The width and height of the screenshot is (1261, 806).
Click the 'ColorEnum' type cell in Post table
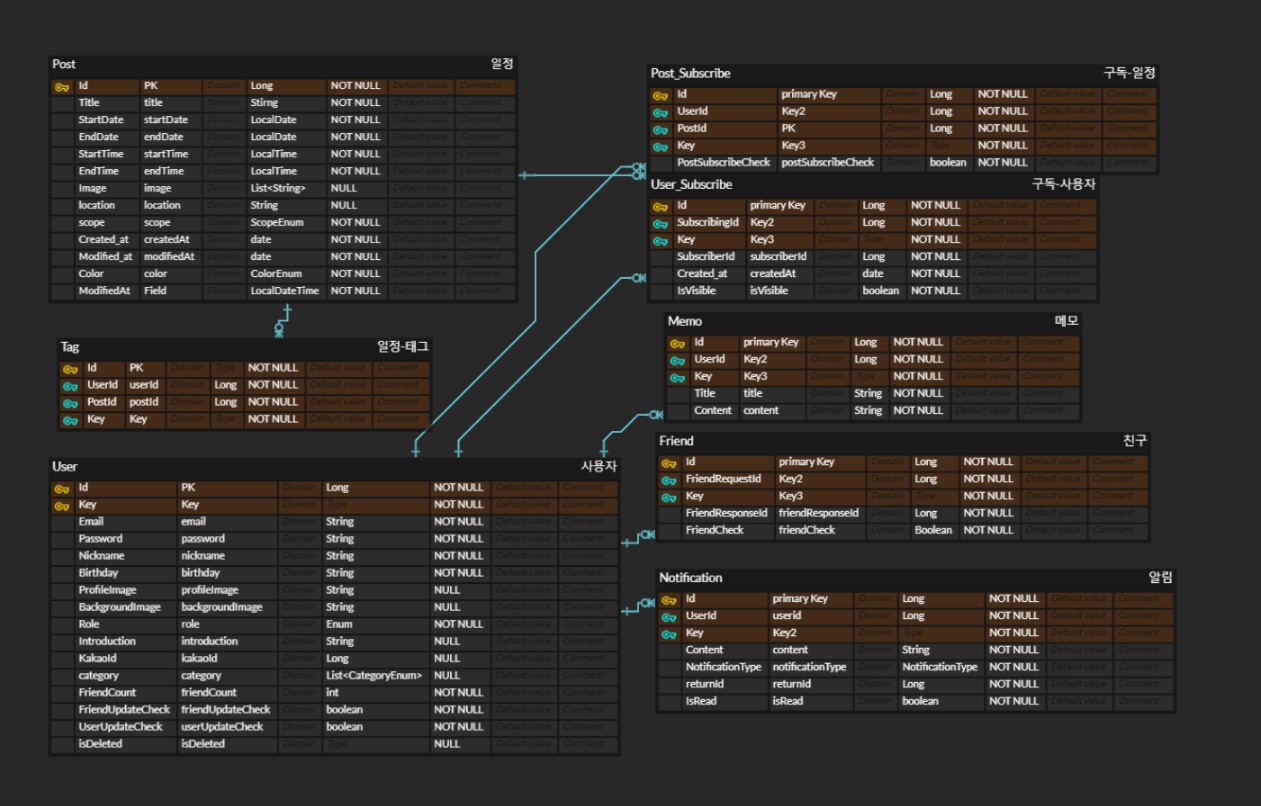(x=278, y=273)
